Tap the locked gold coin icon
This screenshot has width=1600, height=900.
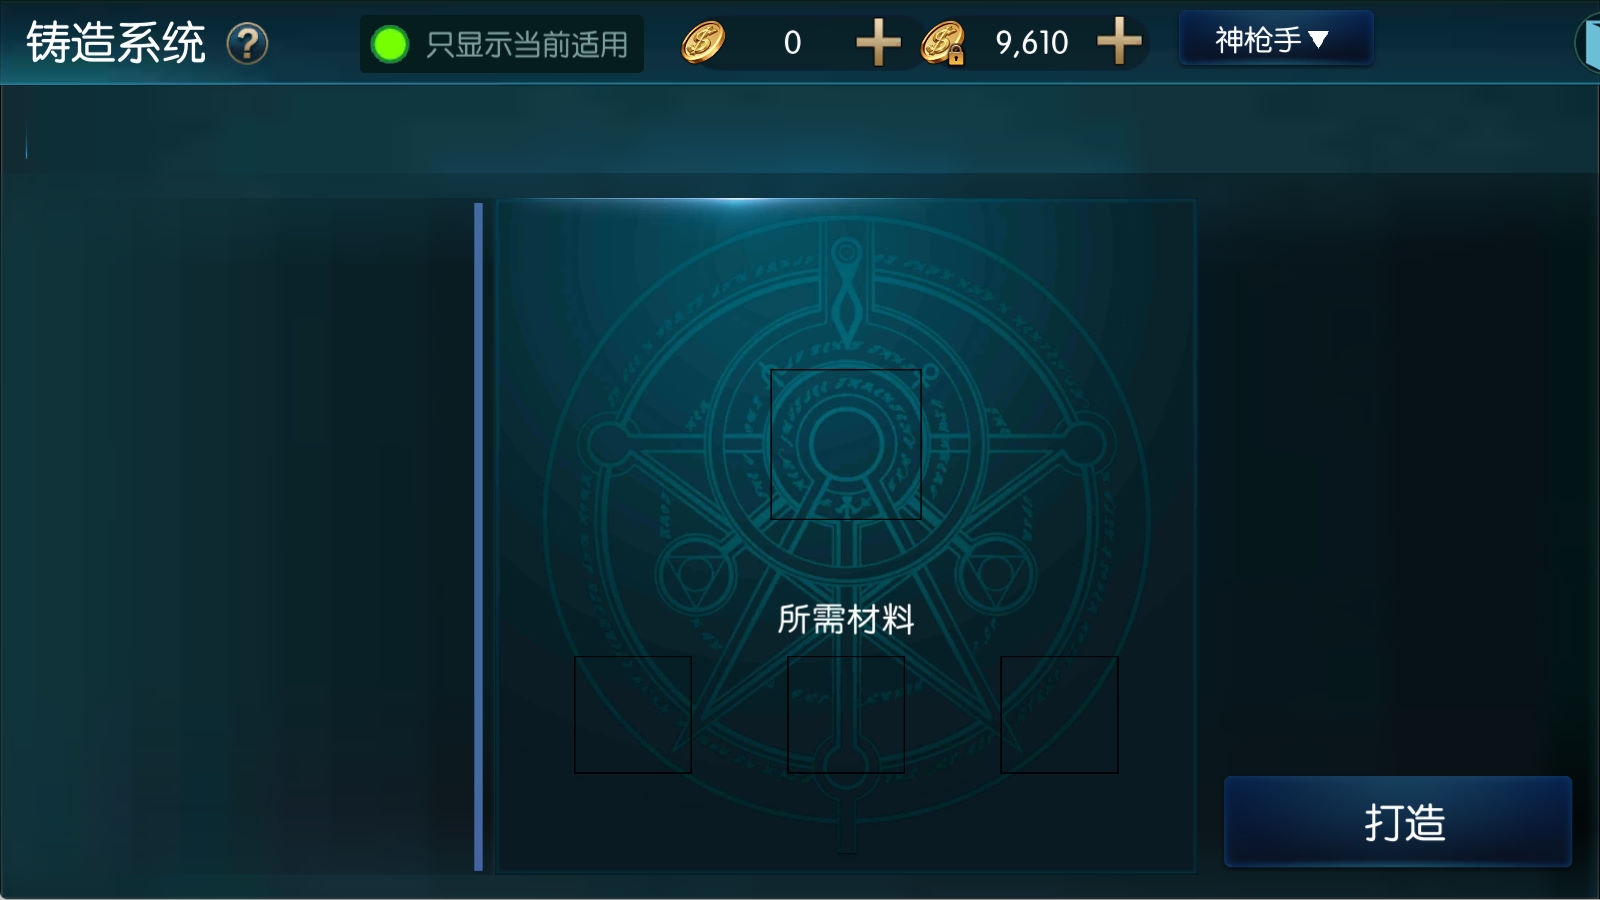[x=943, y=43]
